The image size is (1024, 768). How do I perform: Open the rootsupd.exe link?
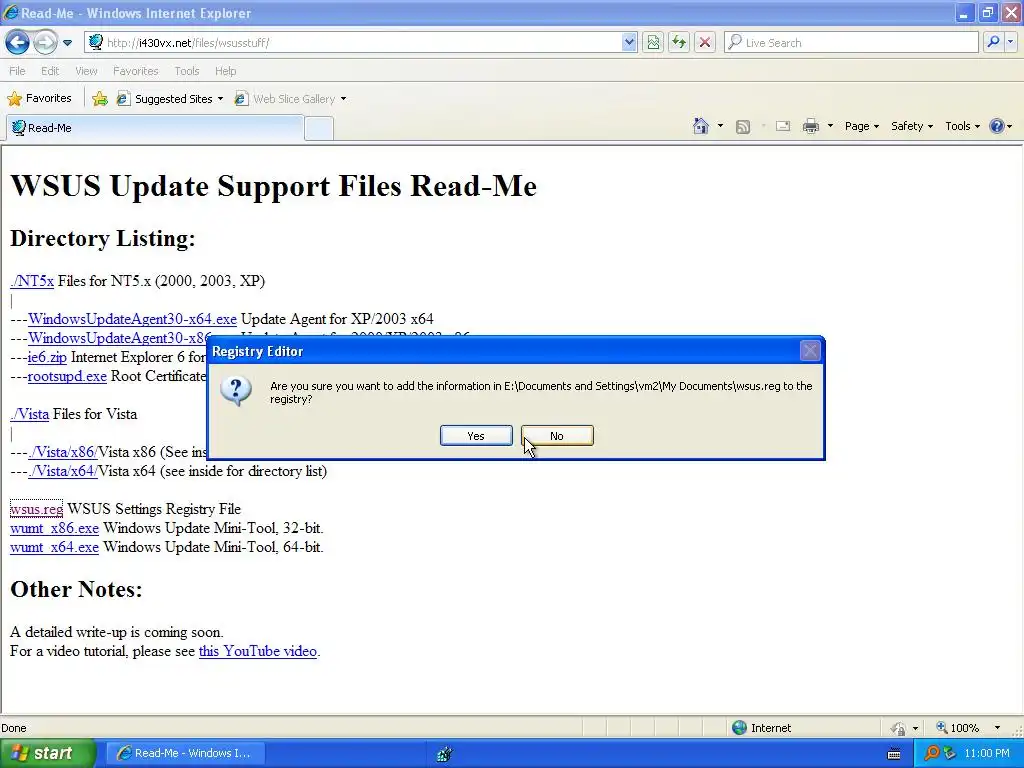[67, 376]
